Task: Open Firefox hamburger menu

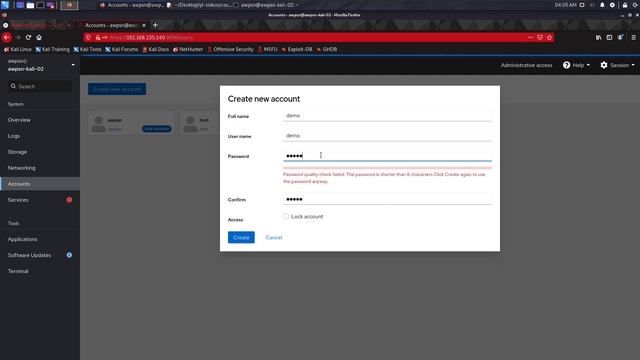Action: point(633,38)
